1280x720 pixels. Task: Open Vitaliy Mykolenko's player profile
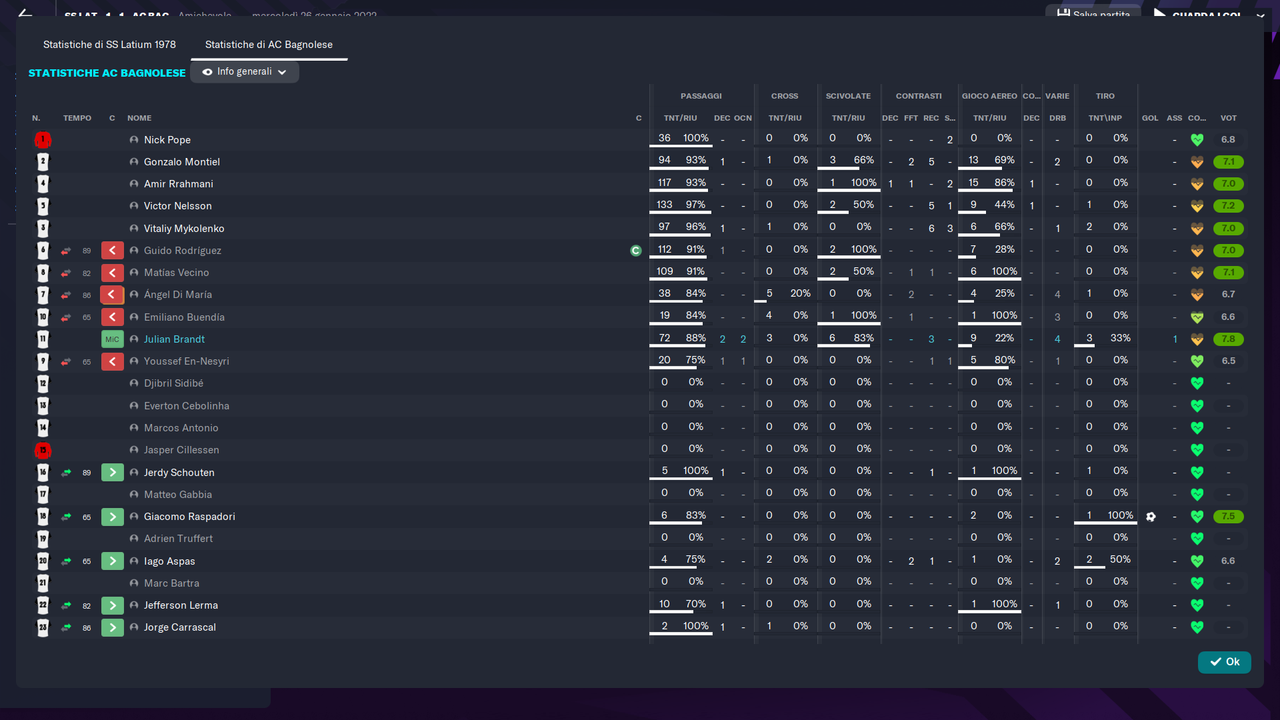tap(184, 228)
